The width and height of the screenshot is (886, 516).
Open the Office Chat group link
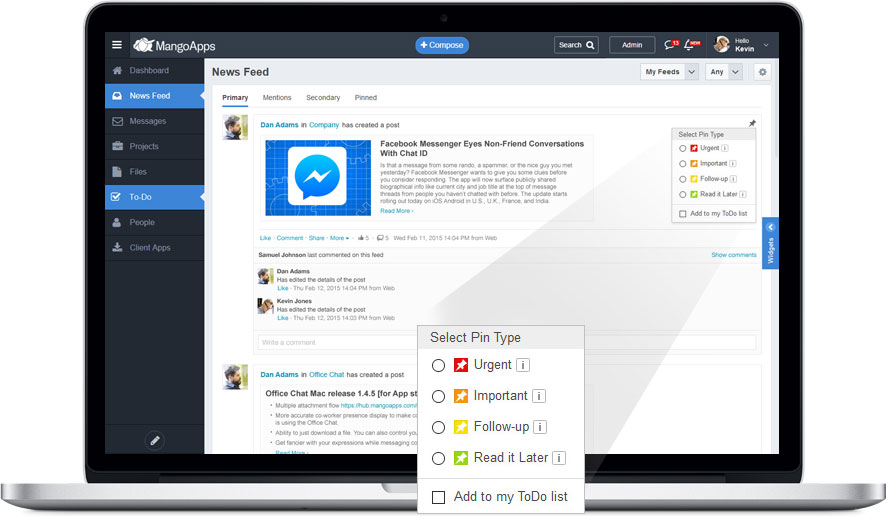click(x=327, y=375)
